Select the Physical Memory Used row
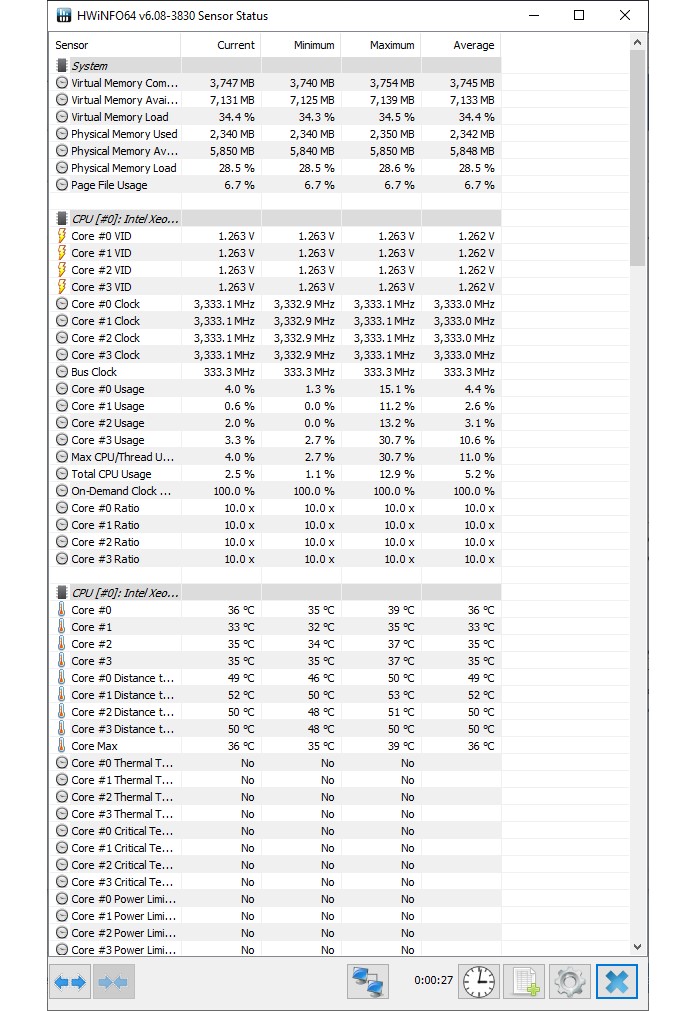696x1011 pixels. point(277,134)
